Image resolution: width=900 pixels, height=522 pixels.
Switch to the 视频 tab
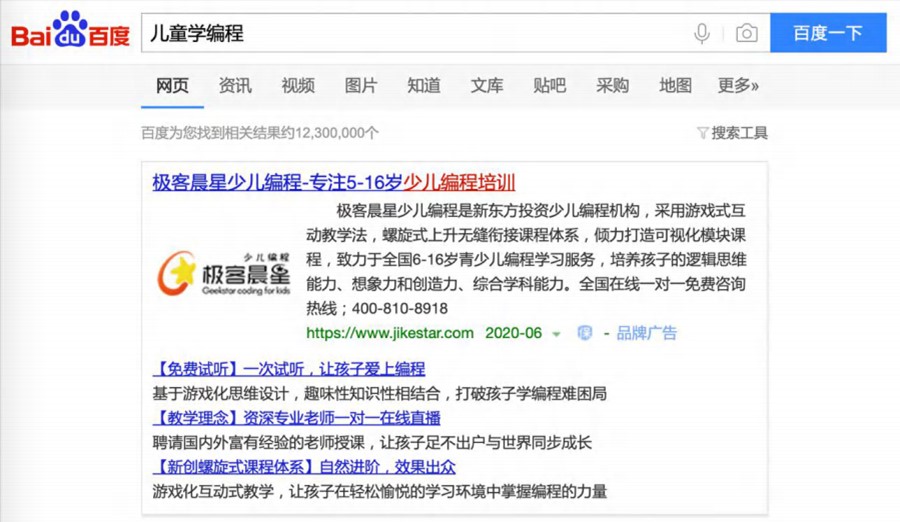[298, 86]
